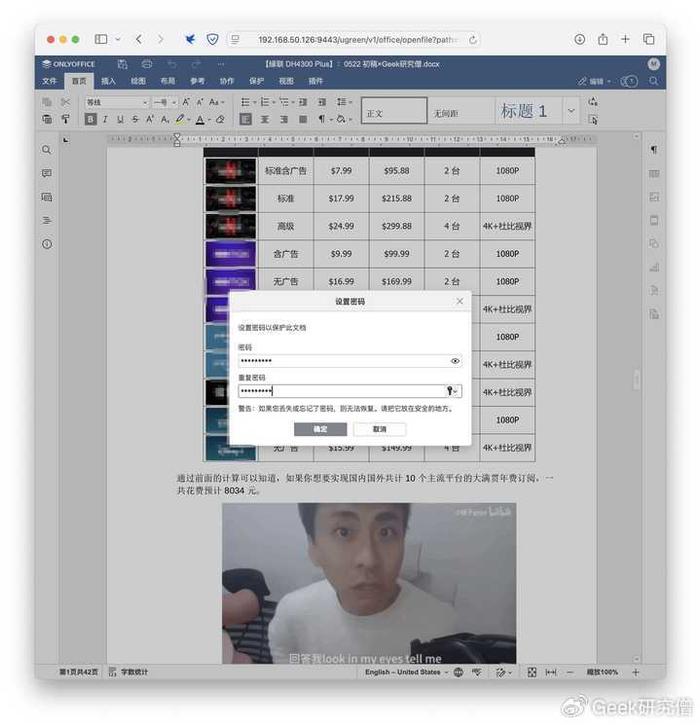Open the chat panel in left sidebar
Viewport: 700px width, 725px height.
(47, 197)
